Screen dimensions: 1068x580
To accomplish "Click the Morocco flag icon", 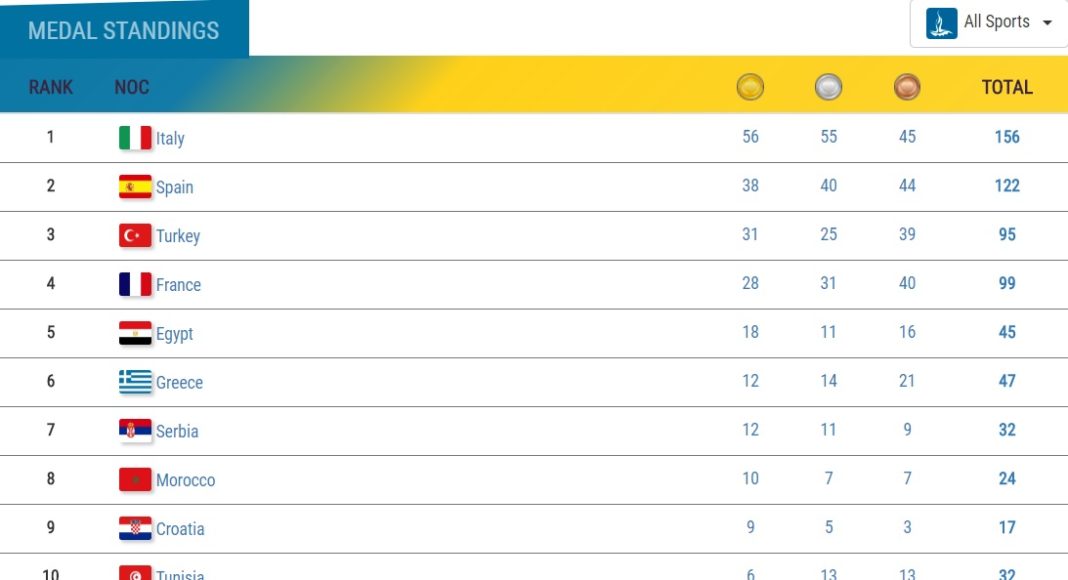I will pos(135,480).
